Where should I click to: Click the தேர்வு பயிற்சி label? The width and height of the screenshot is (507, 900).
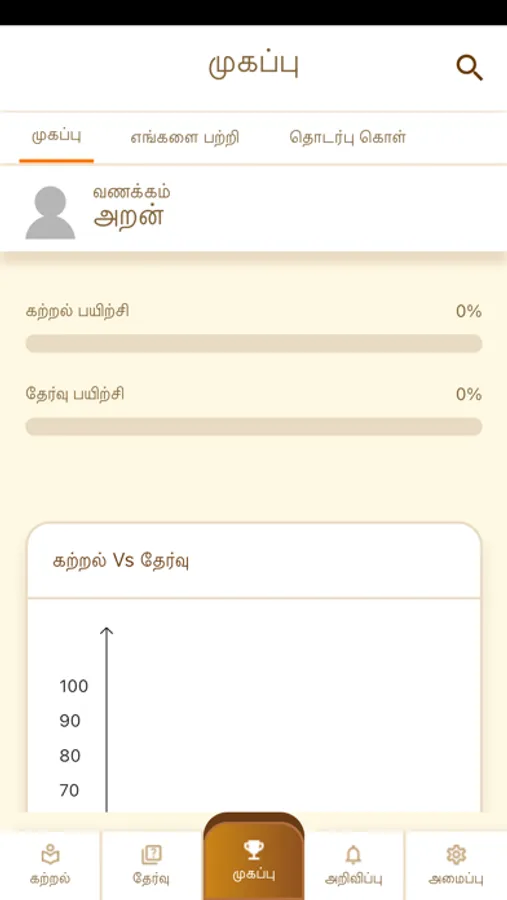(x=75, y=395)
